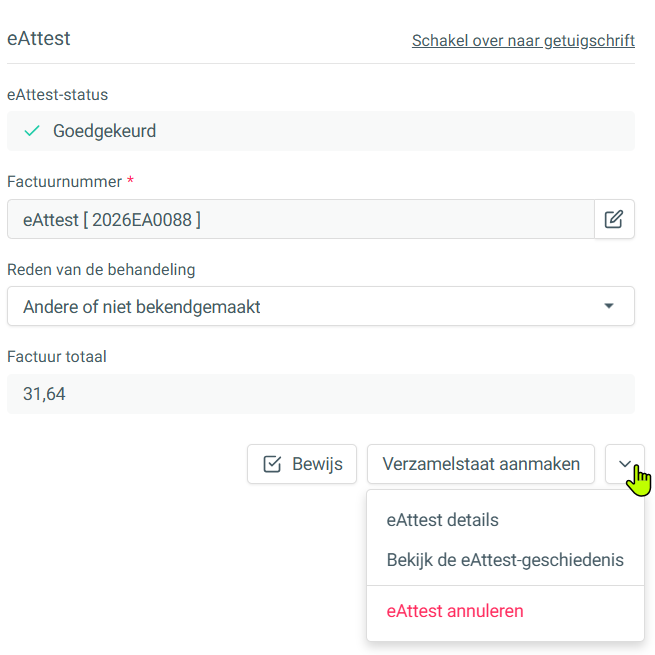Select the red eAttest annuleren option
Viewport: 655px width, 655px height.
(455, 611)
